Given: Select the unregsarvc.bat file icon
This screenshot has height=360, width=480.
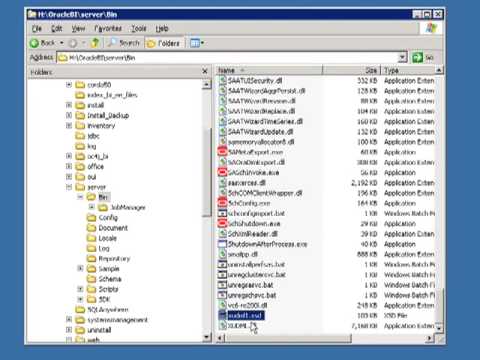Looking at the screenshot, I should [x=222, y=285].
